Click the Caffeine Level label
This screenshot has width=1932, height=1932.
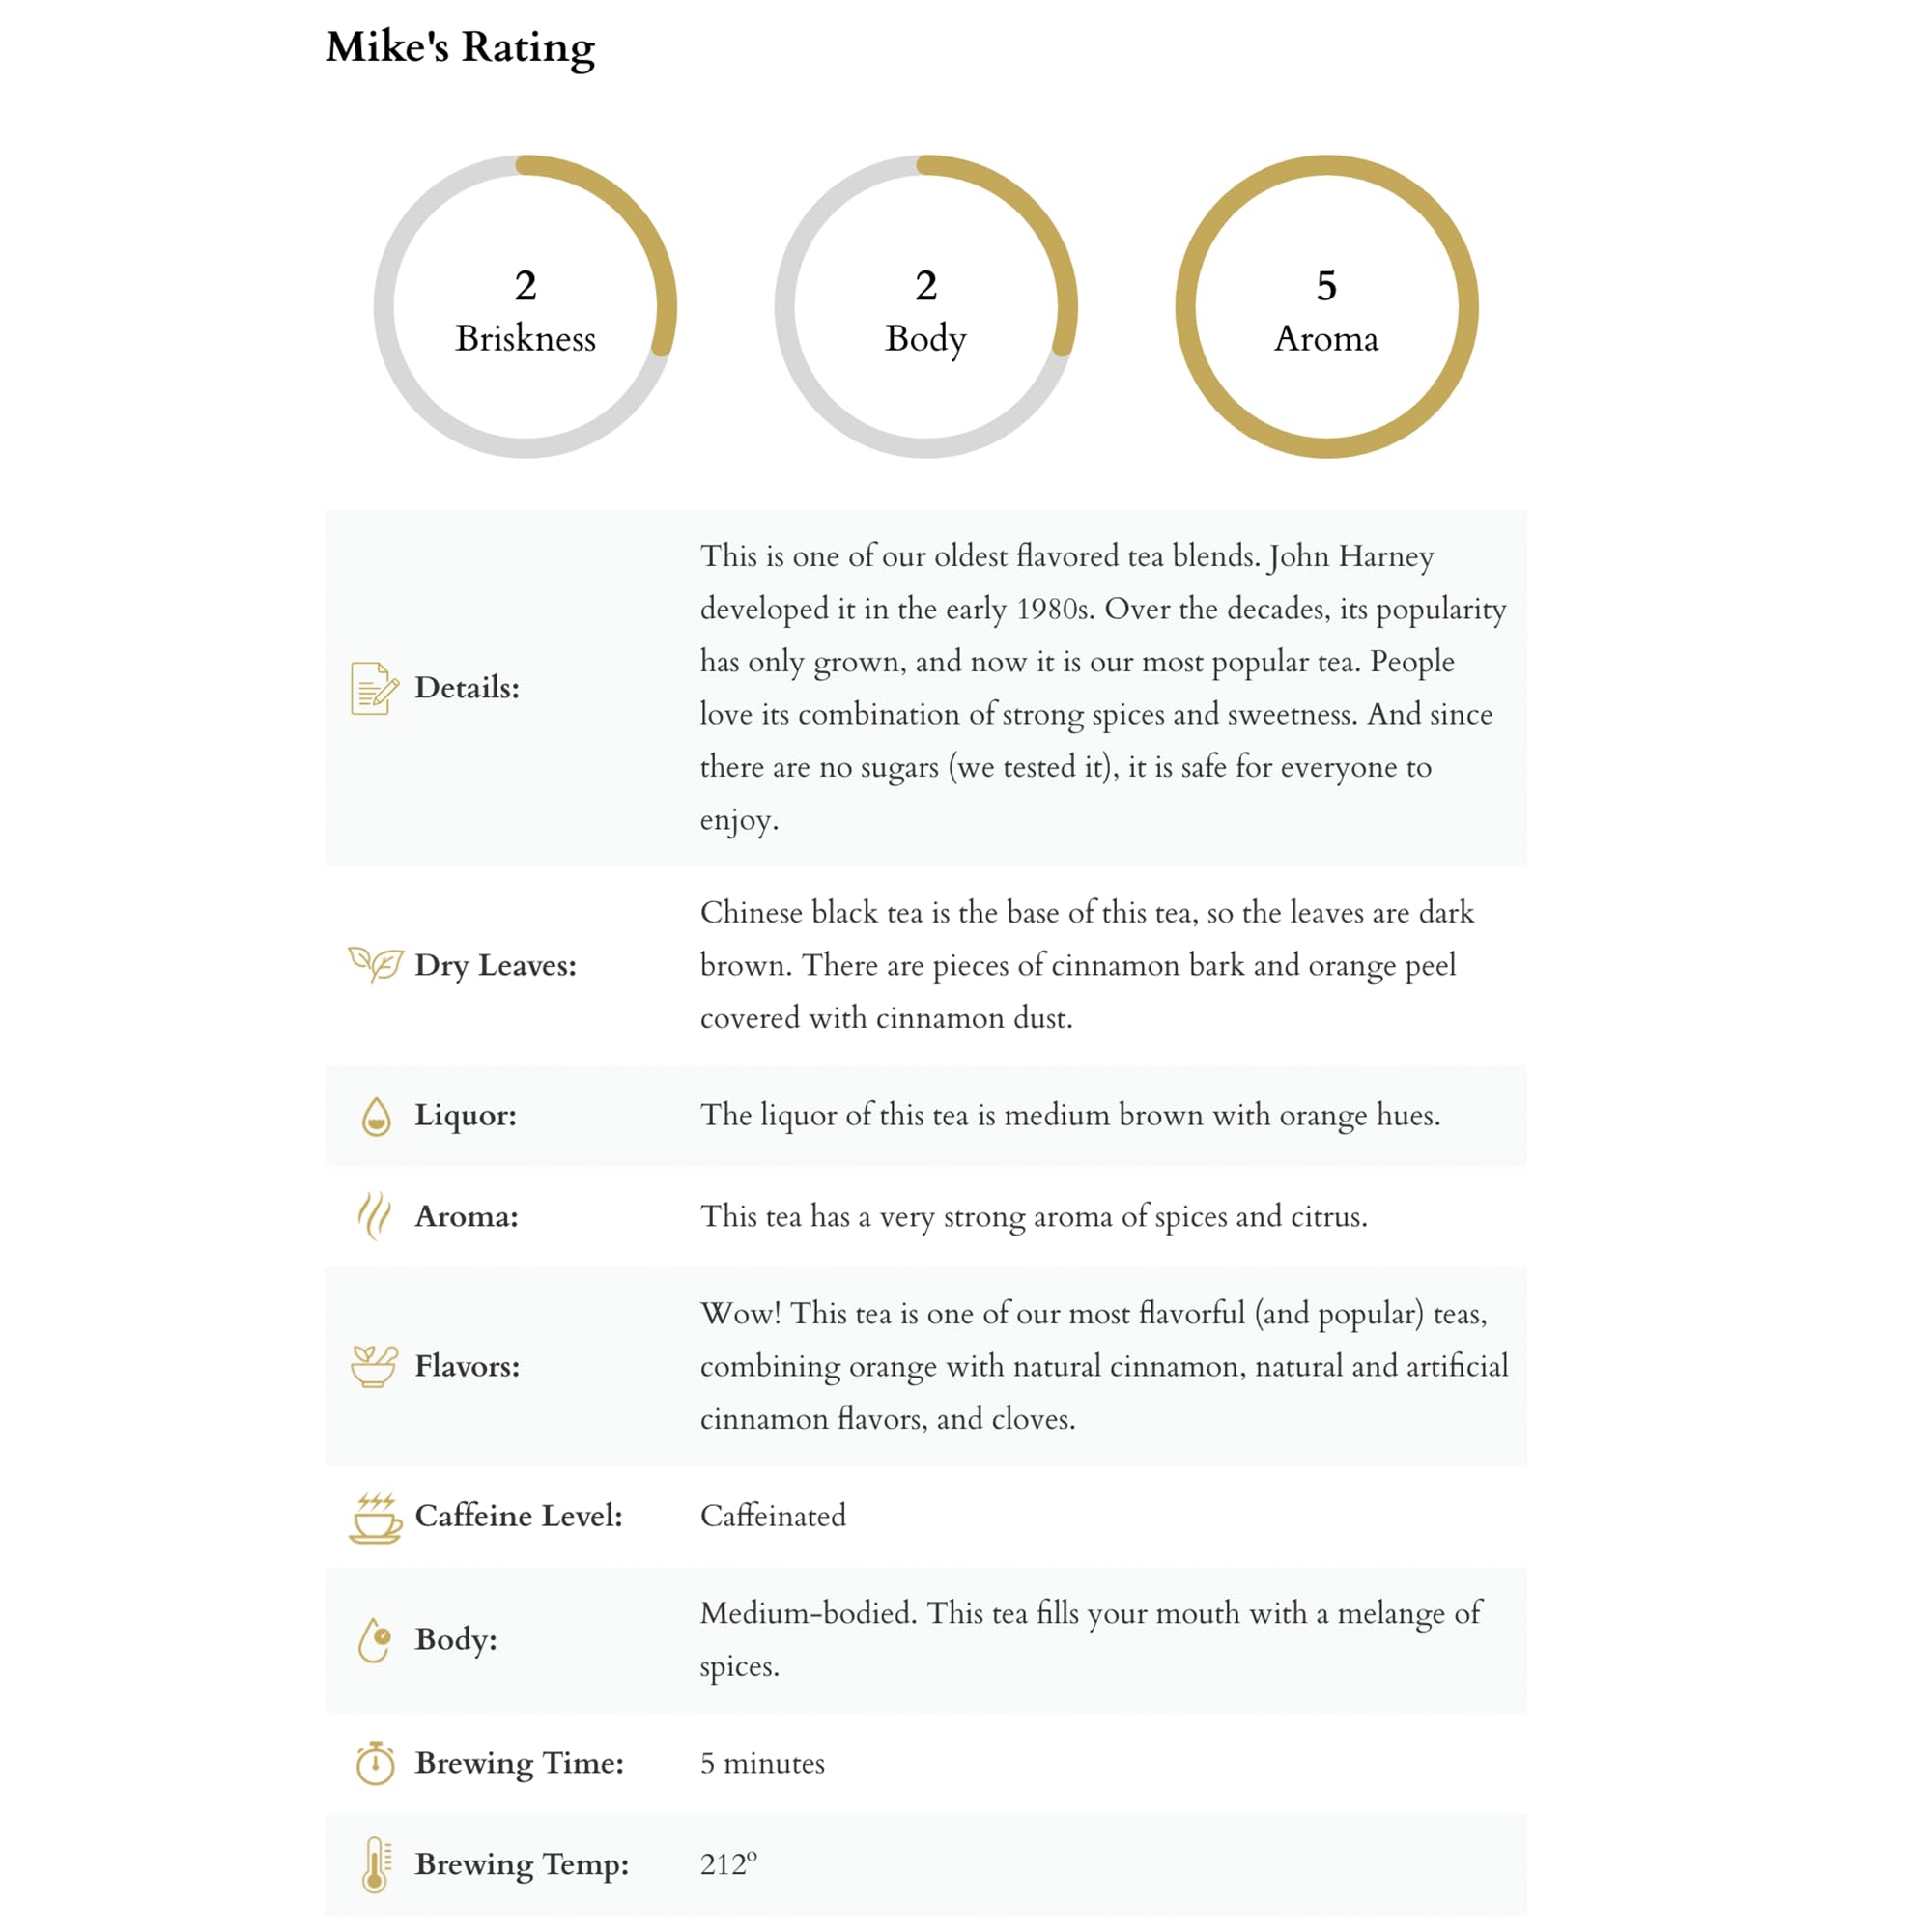click(x=519, y=1516)
